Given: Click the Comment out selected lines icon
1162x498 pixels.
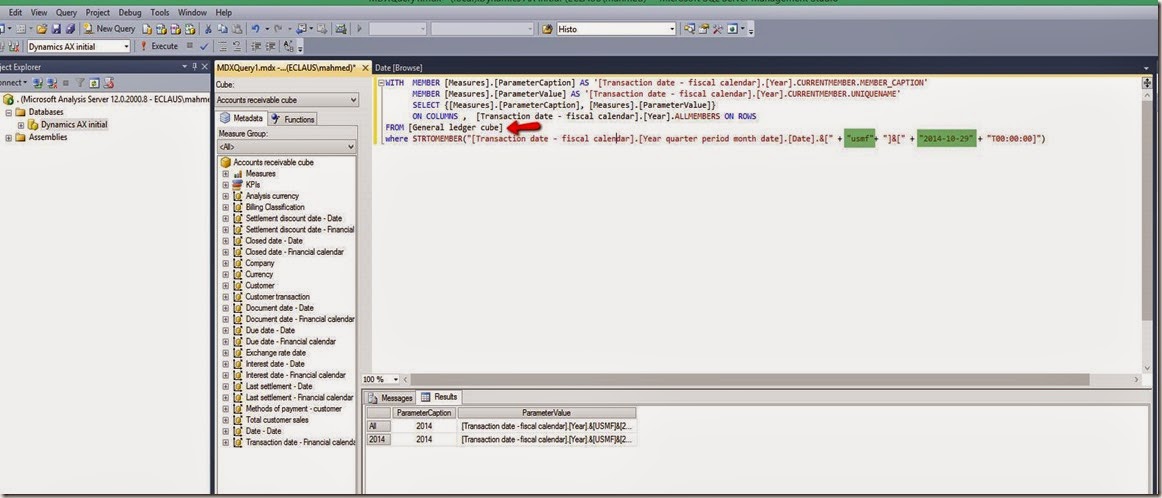Looking at the screenshot, I should (x=223, y=46).
